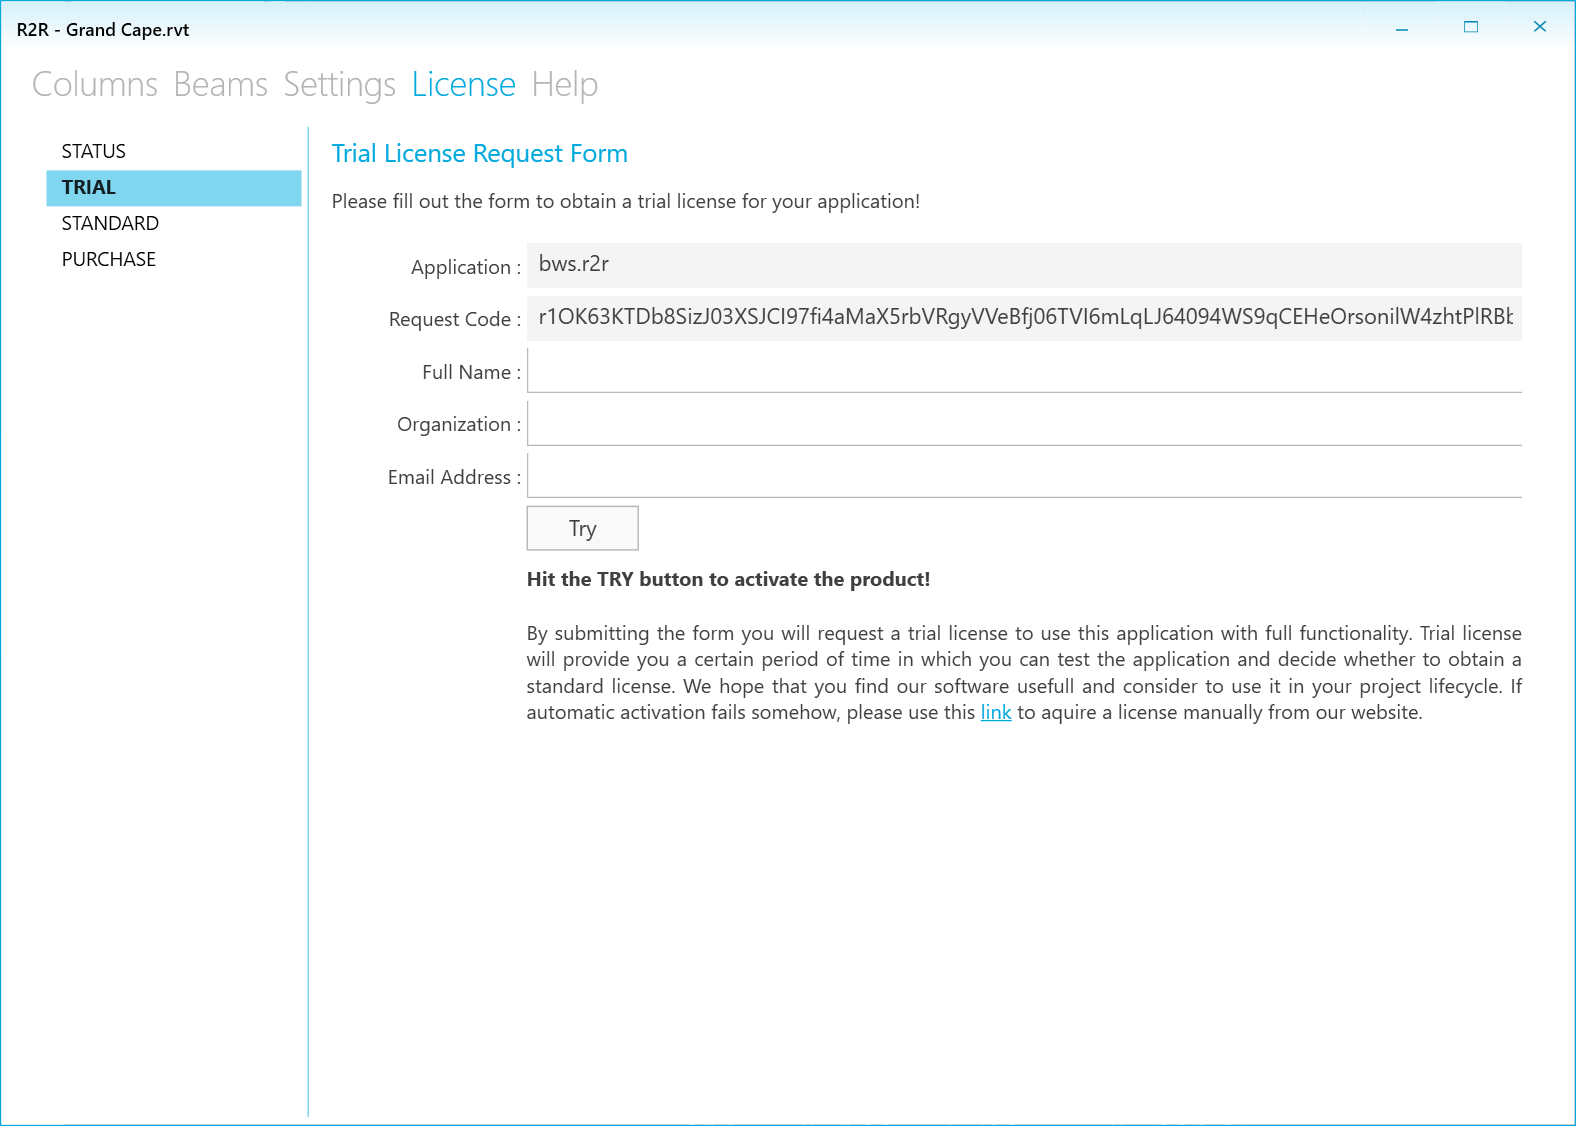
Task: Show the STATUS license section
Action: pos(174,151)
